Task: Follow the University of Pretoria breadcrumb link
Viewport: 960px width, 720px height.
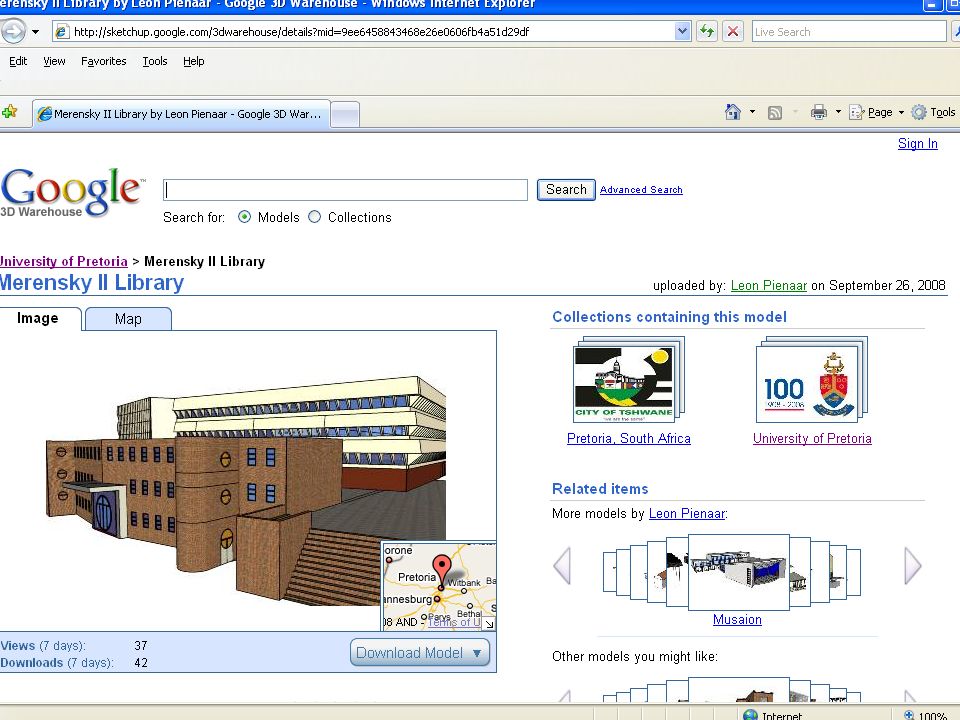Action: [64, 261]
